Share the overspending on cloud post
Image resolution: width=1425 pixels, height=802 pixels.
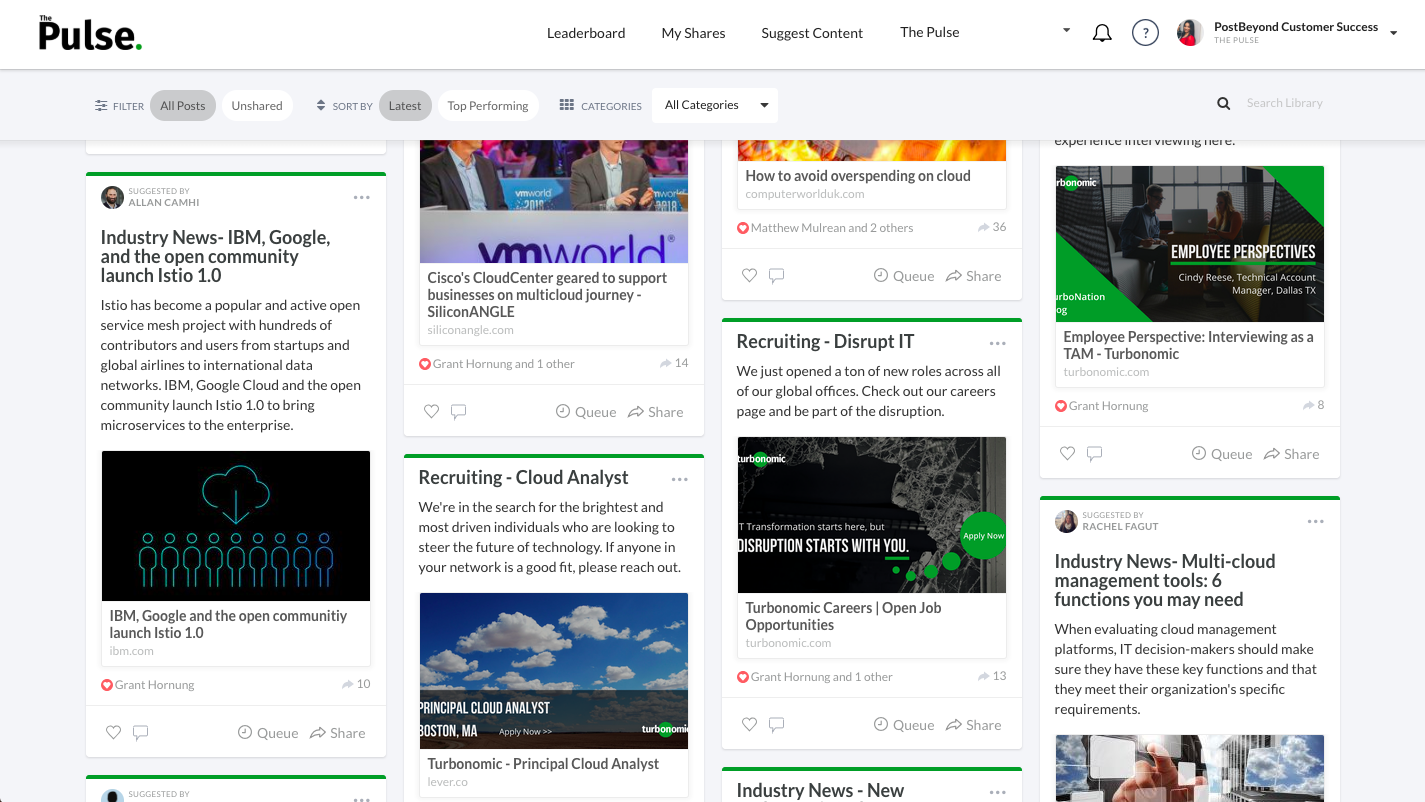(x=974, y=275)
